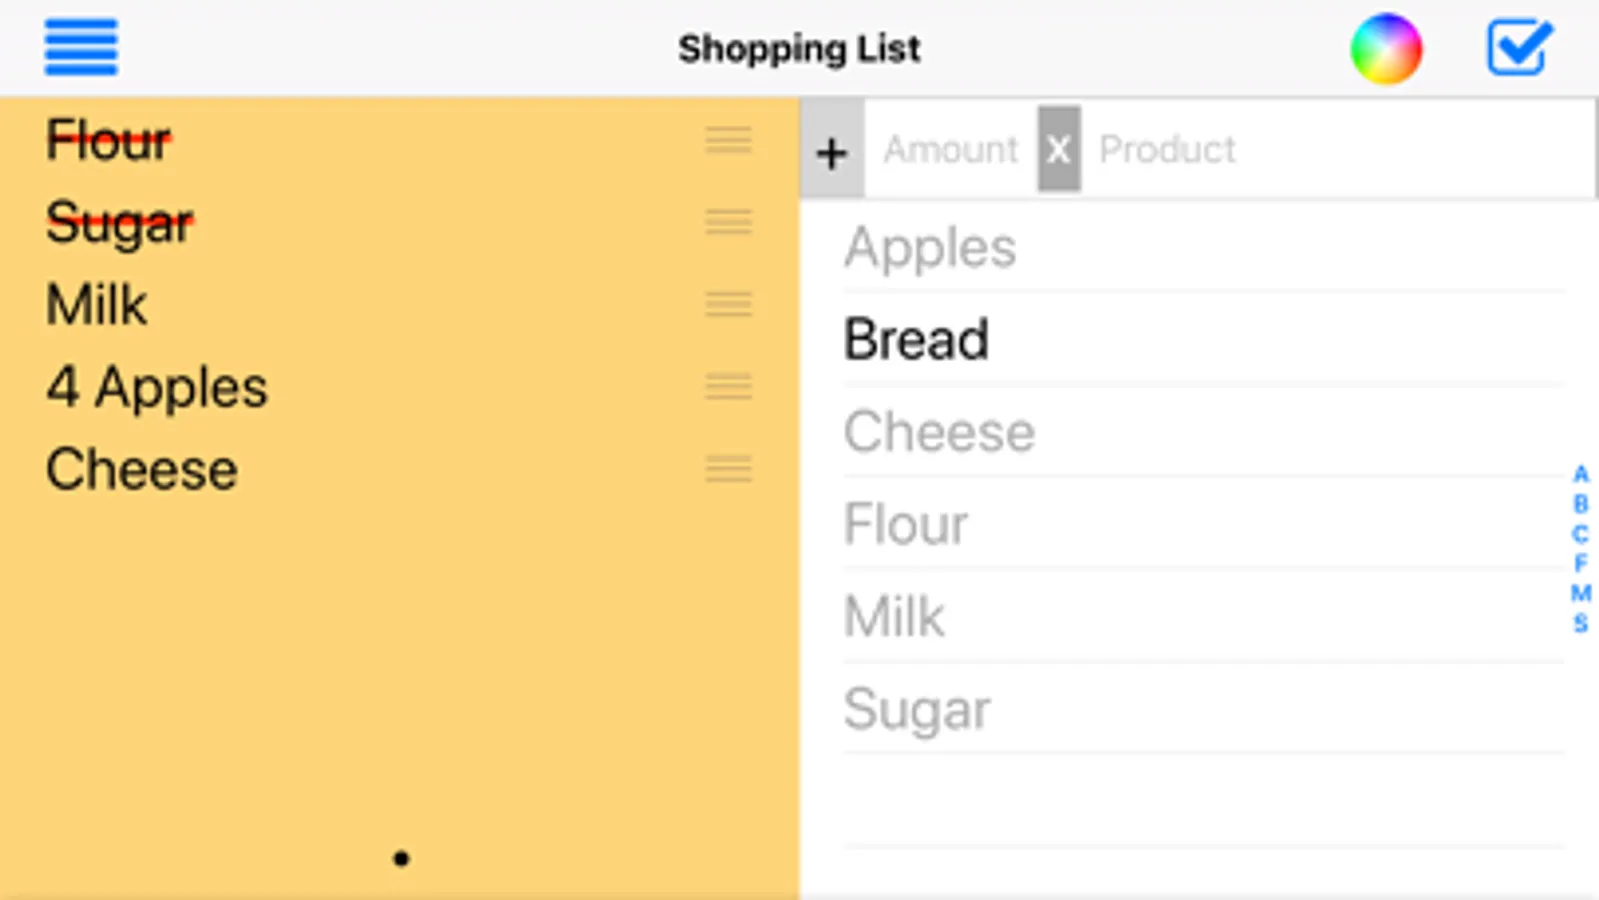This screenshot has height=900, width=1599.
Task: Cross off Milk in shopping list
Action: [97, 304]
